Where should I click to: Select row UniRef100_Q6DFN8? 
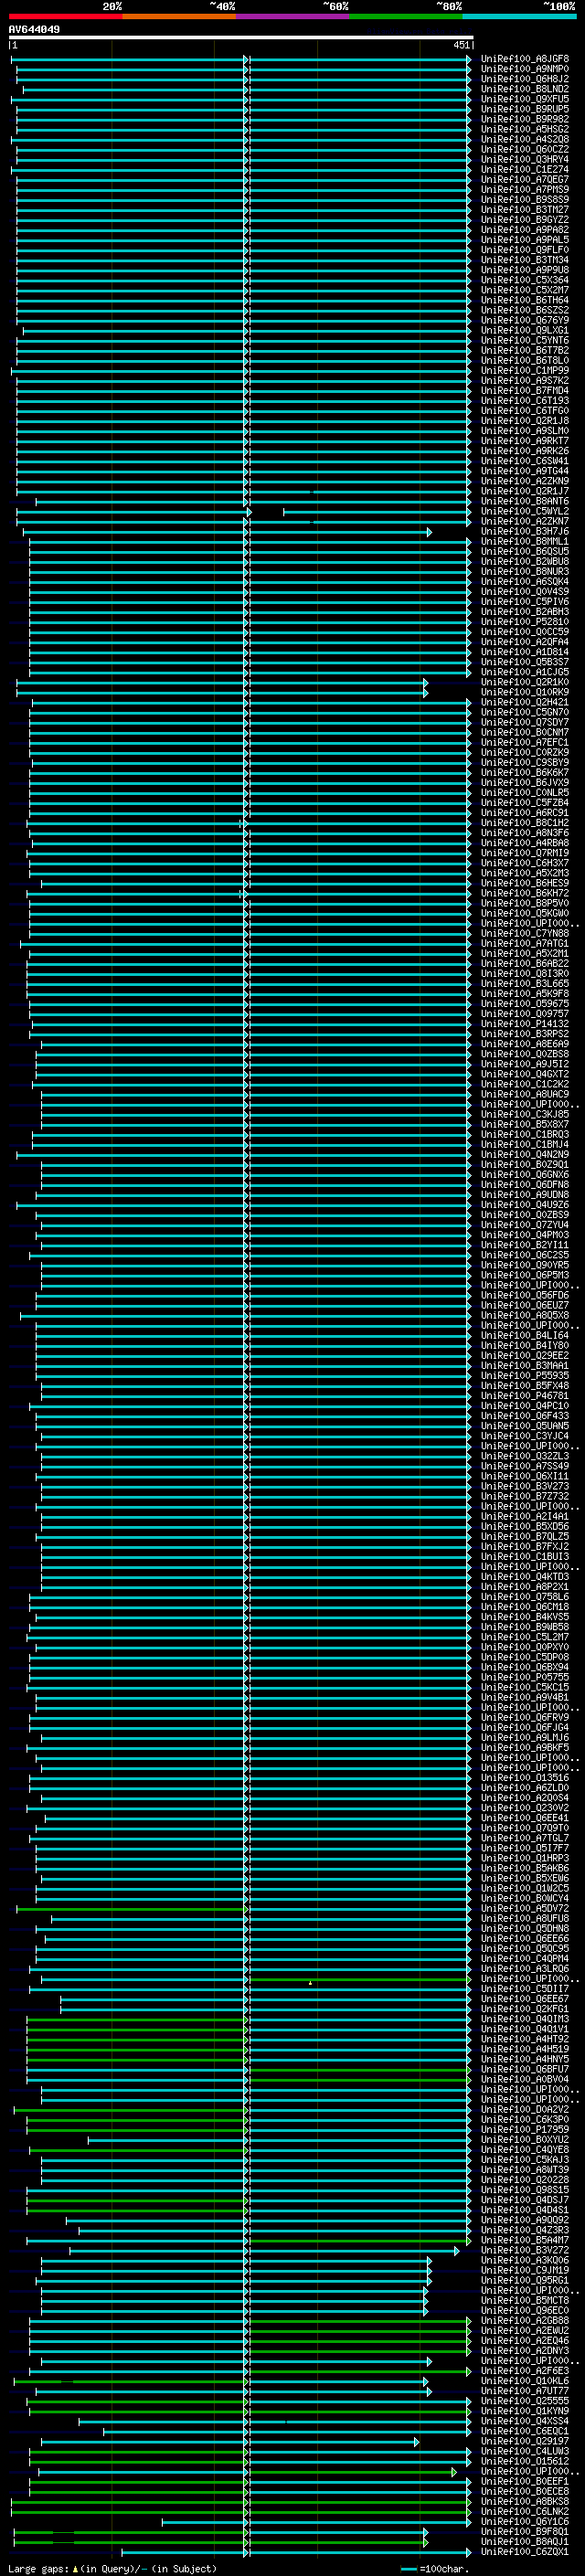pyautogui.click(x=524, y=1184)
